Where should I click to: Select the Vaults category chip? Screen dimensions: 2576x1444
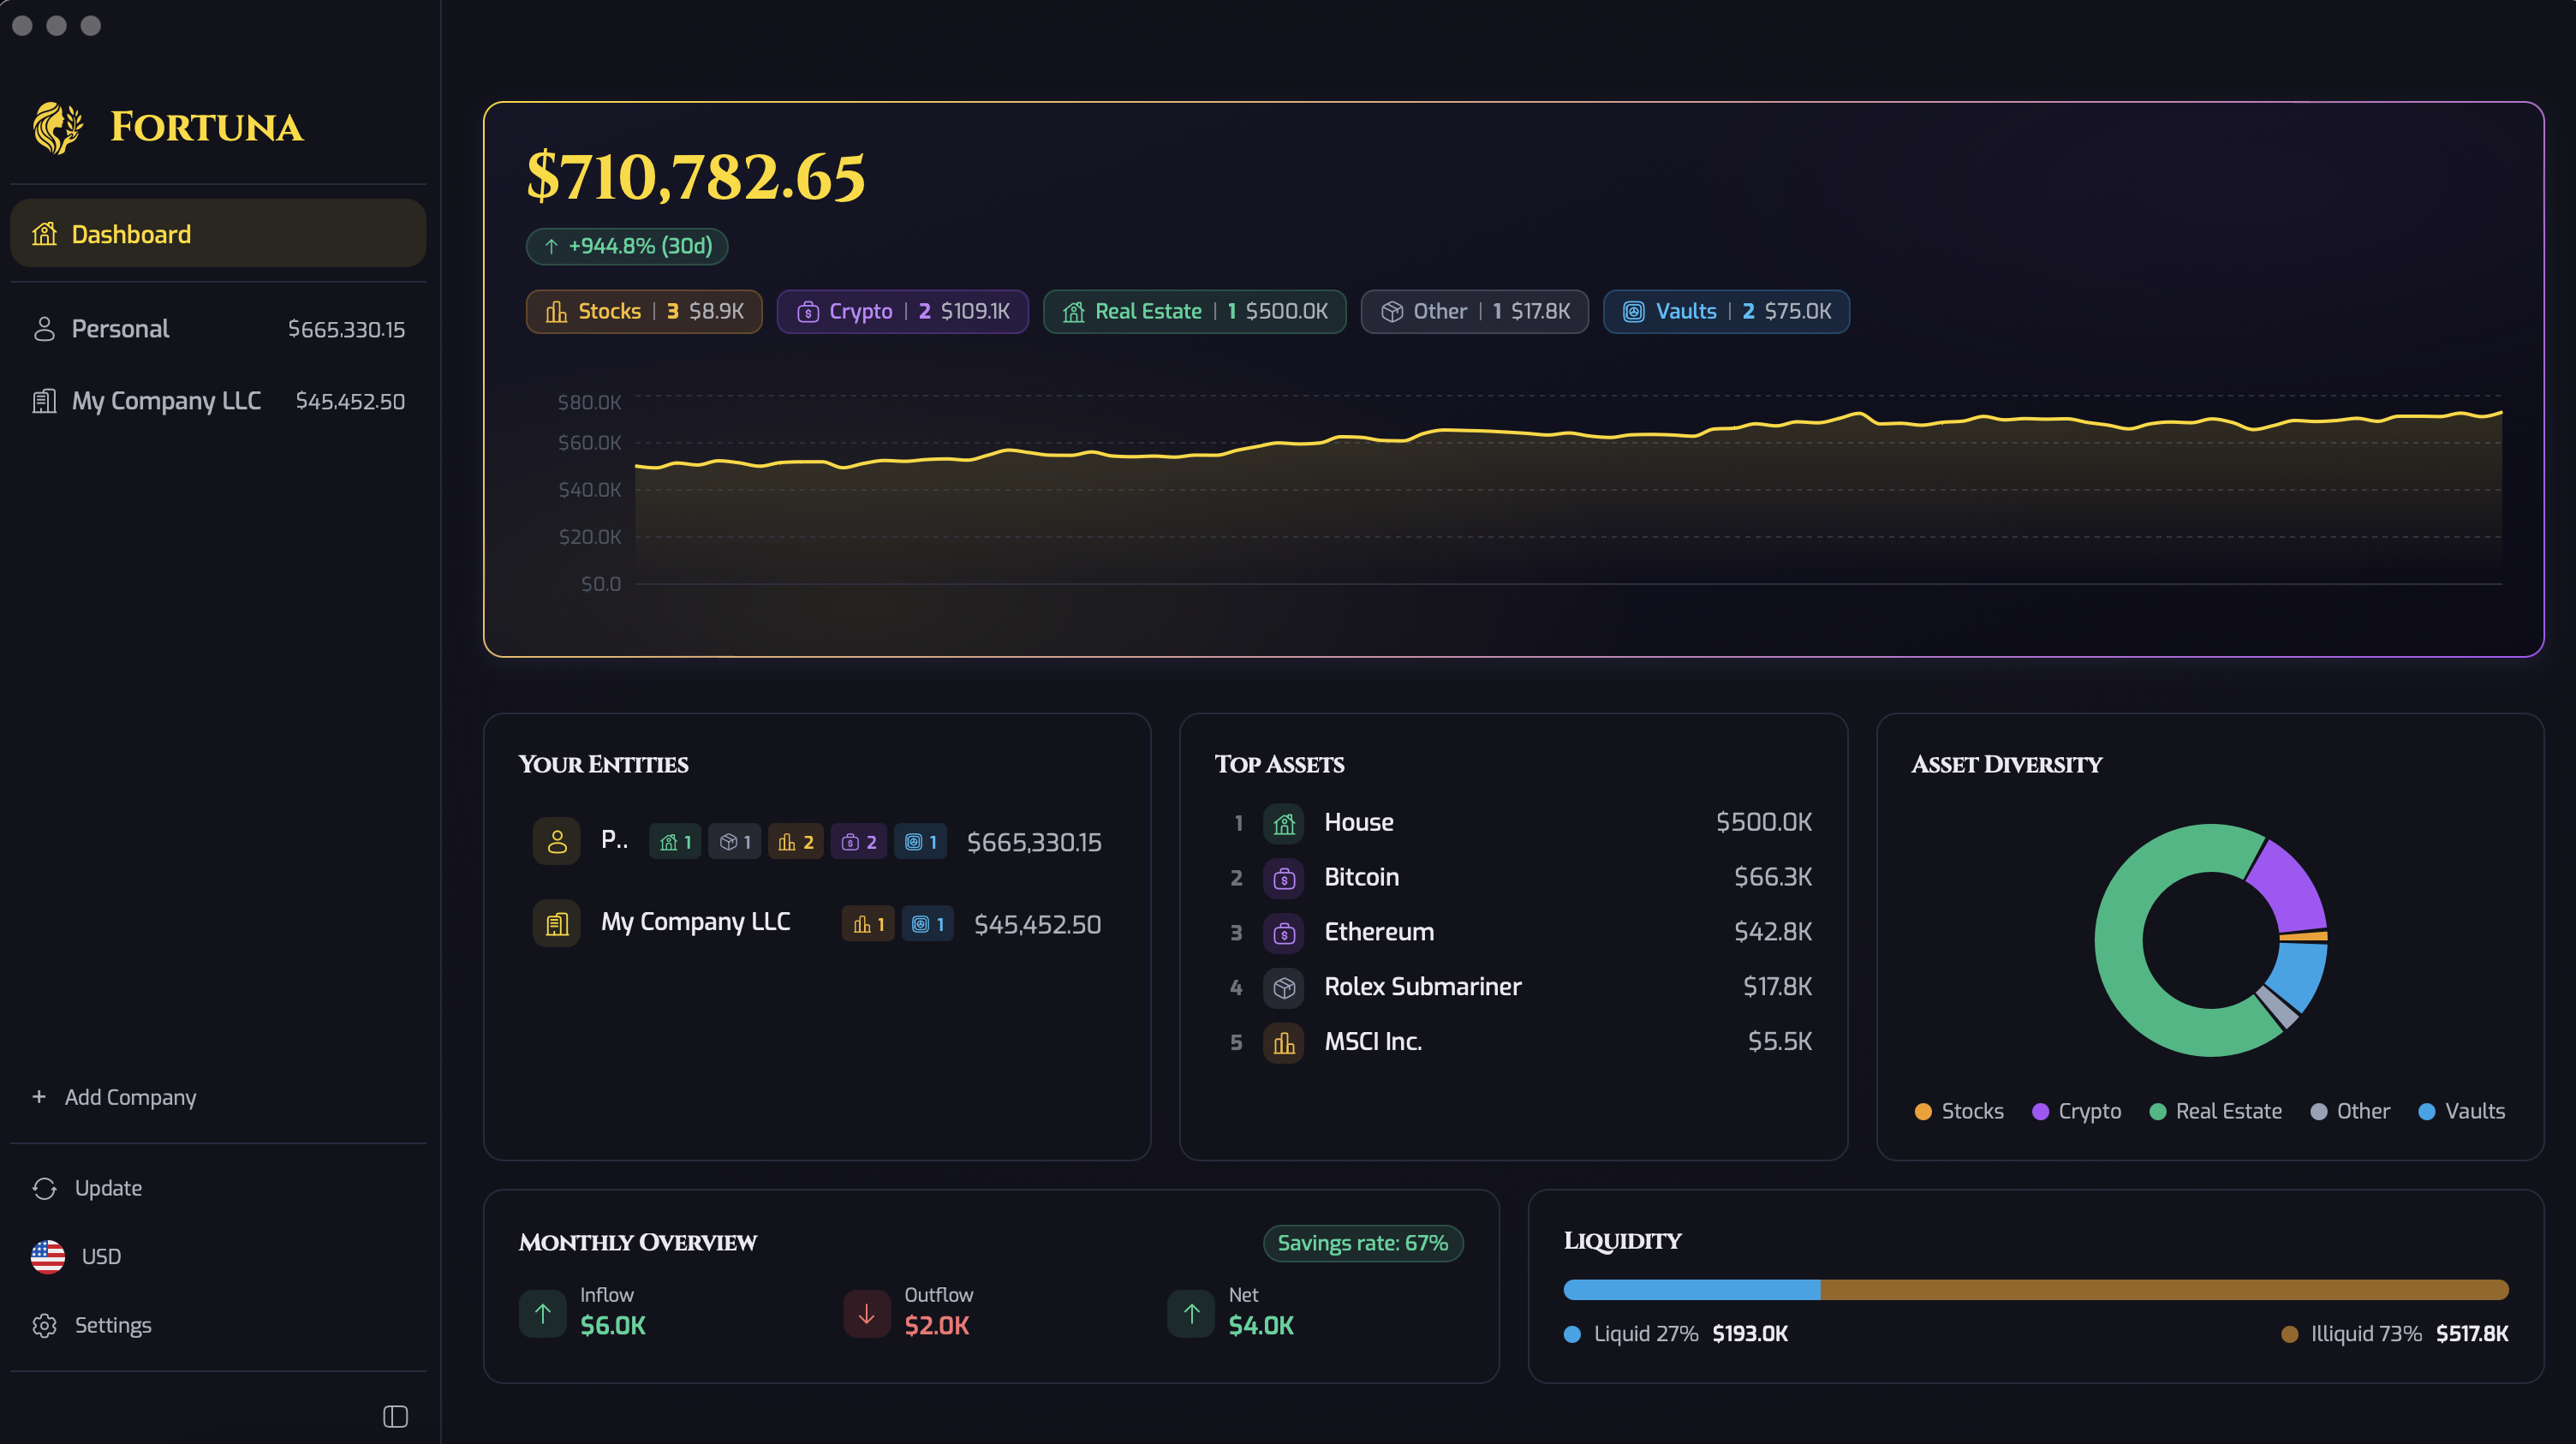pos(1725,312)
